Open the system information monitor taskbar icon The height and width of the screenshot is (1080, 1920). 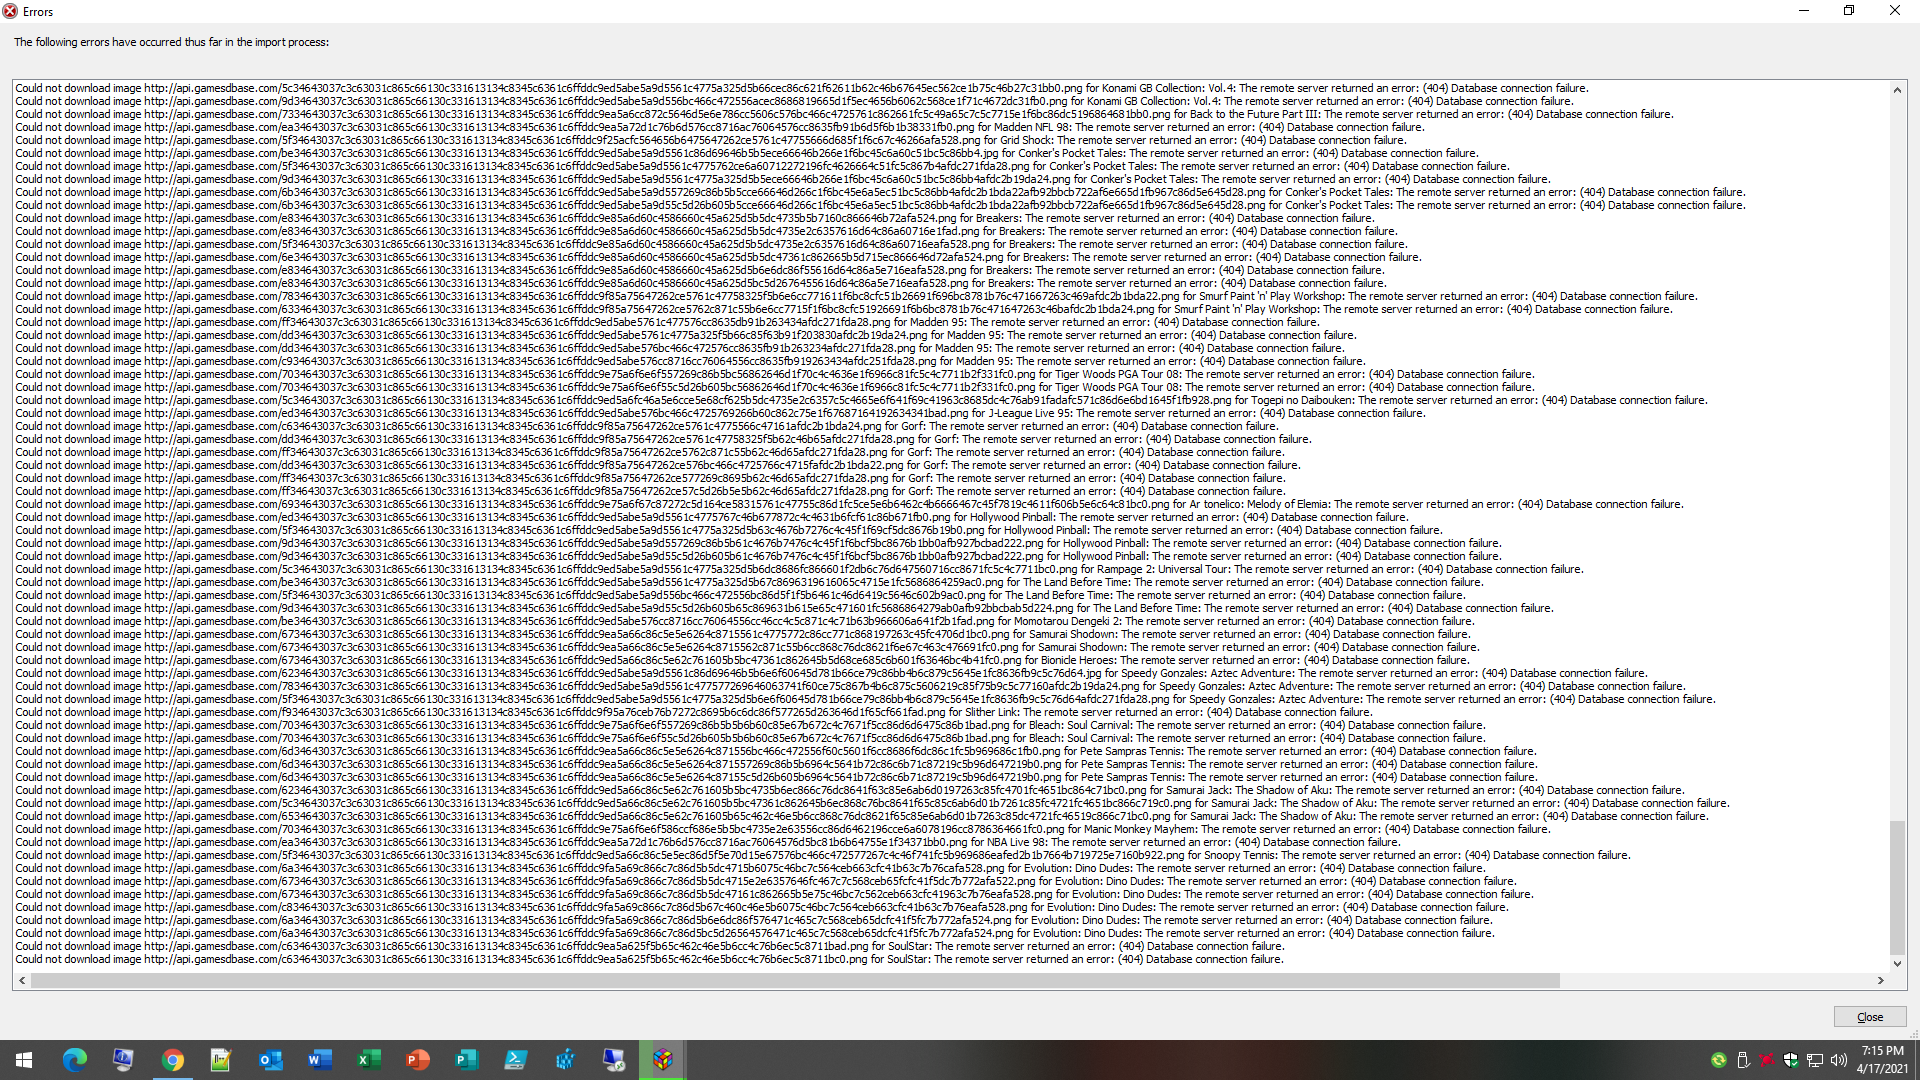pyautogui.click(x=124, y=1060)
